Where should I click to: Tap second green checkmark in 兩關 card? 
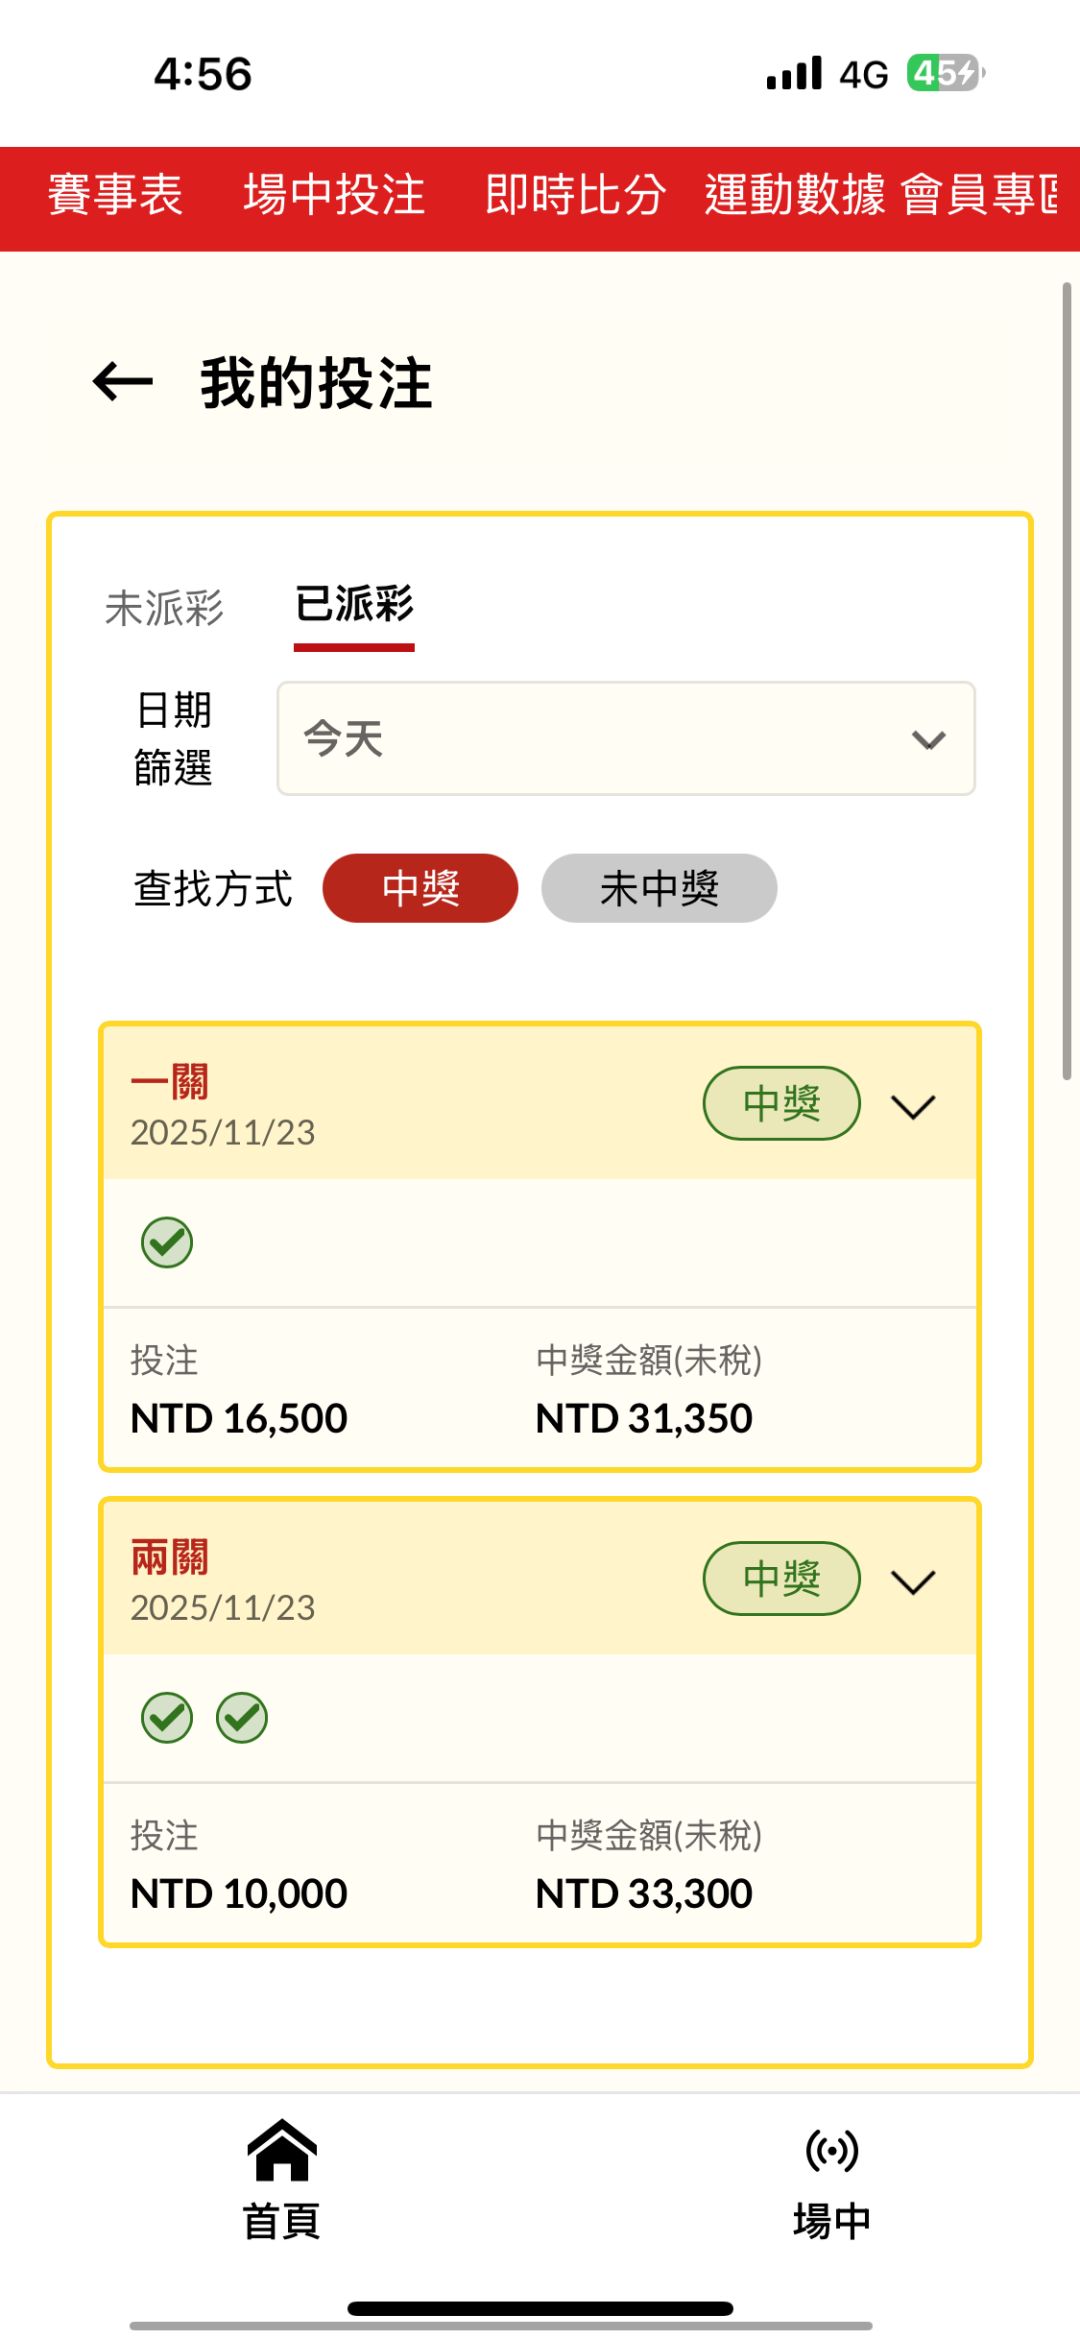[x=242, y=1718]
